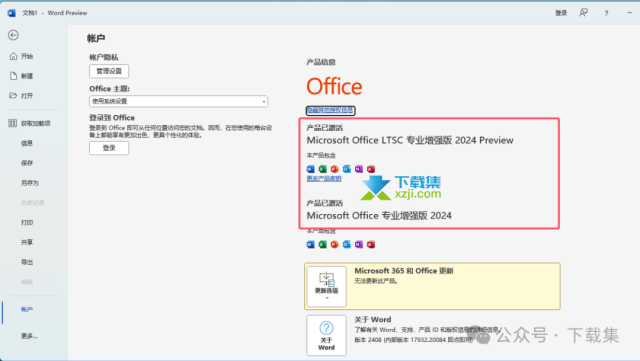This screenshot has height=361, width=640.
Task: Click the 打开 folder icon
Action: (x=13, y=96)
